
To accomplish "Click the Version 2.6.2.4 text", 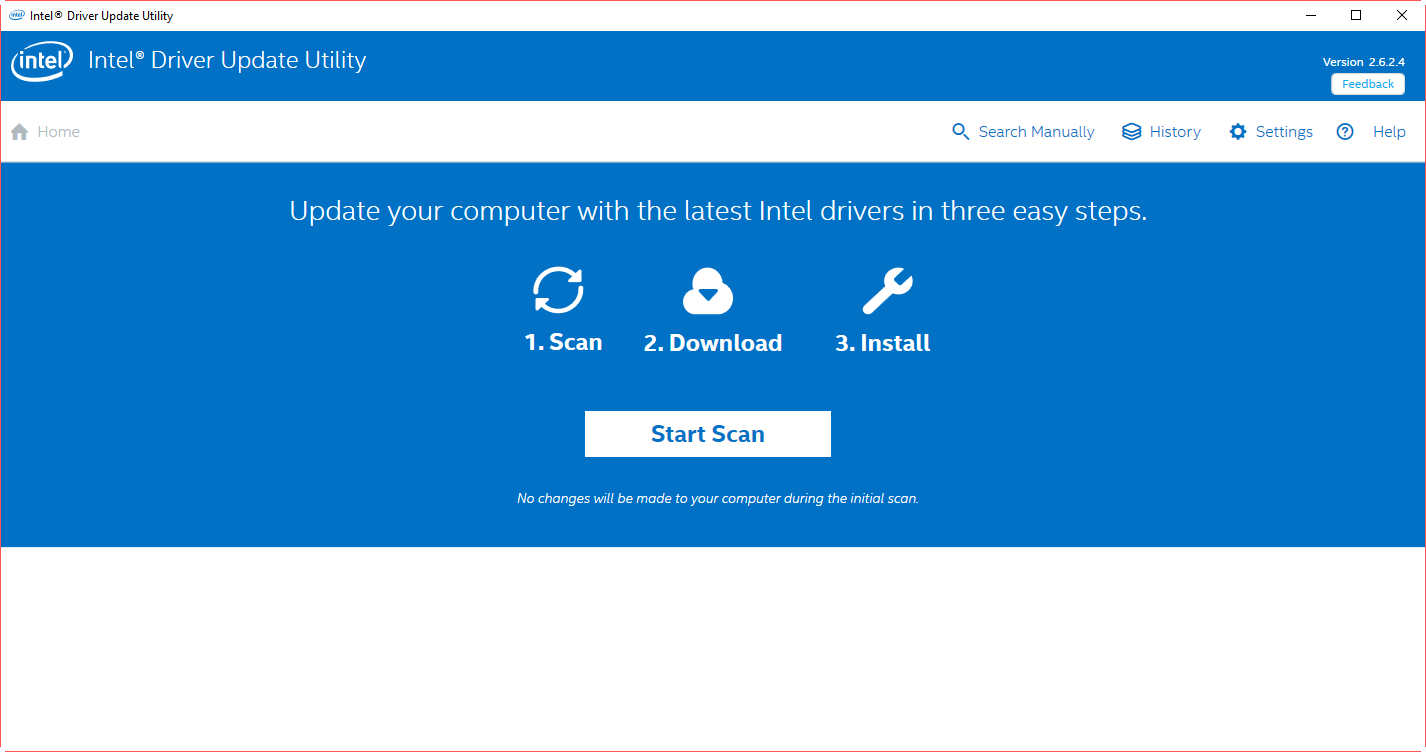I will tap(1363, 62).
